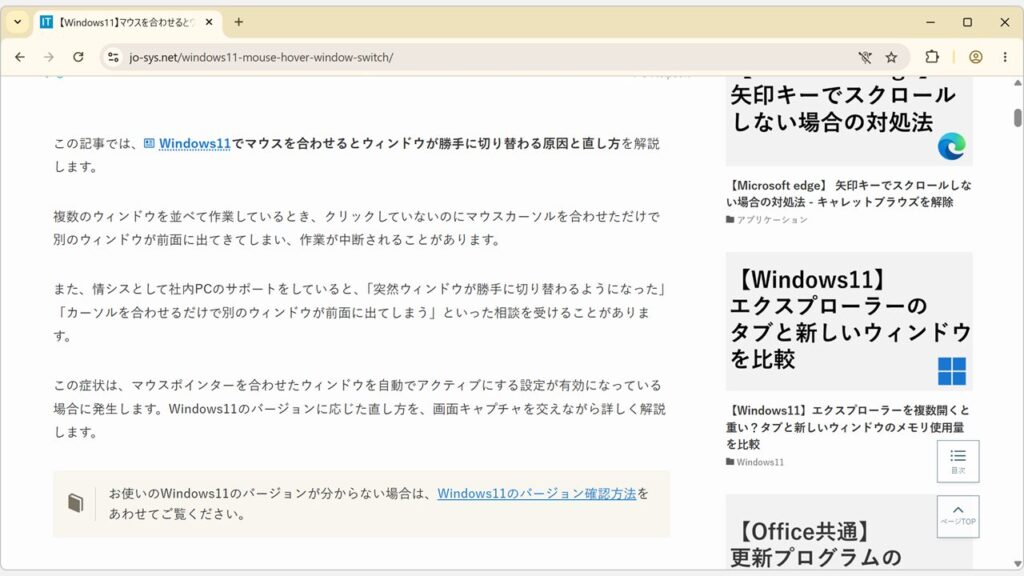1024x576 pixels.
Task: Reload the current page
Action: [x=78, y=57]
